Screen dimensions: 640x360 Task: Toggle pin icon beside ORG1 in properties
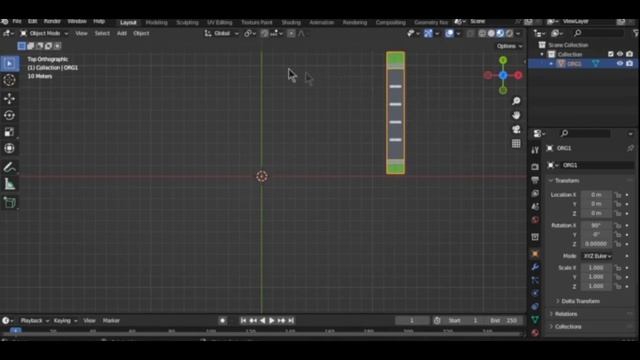630,148
